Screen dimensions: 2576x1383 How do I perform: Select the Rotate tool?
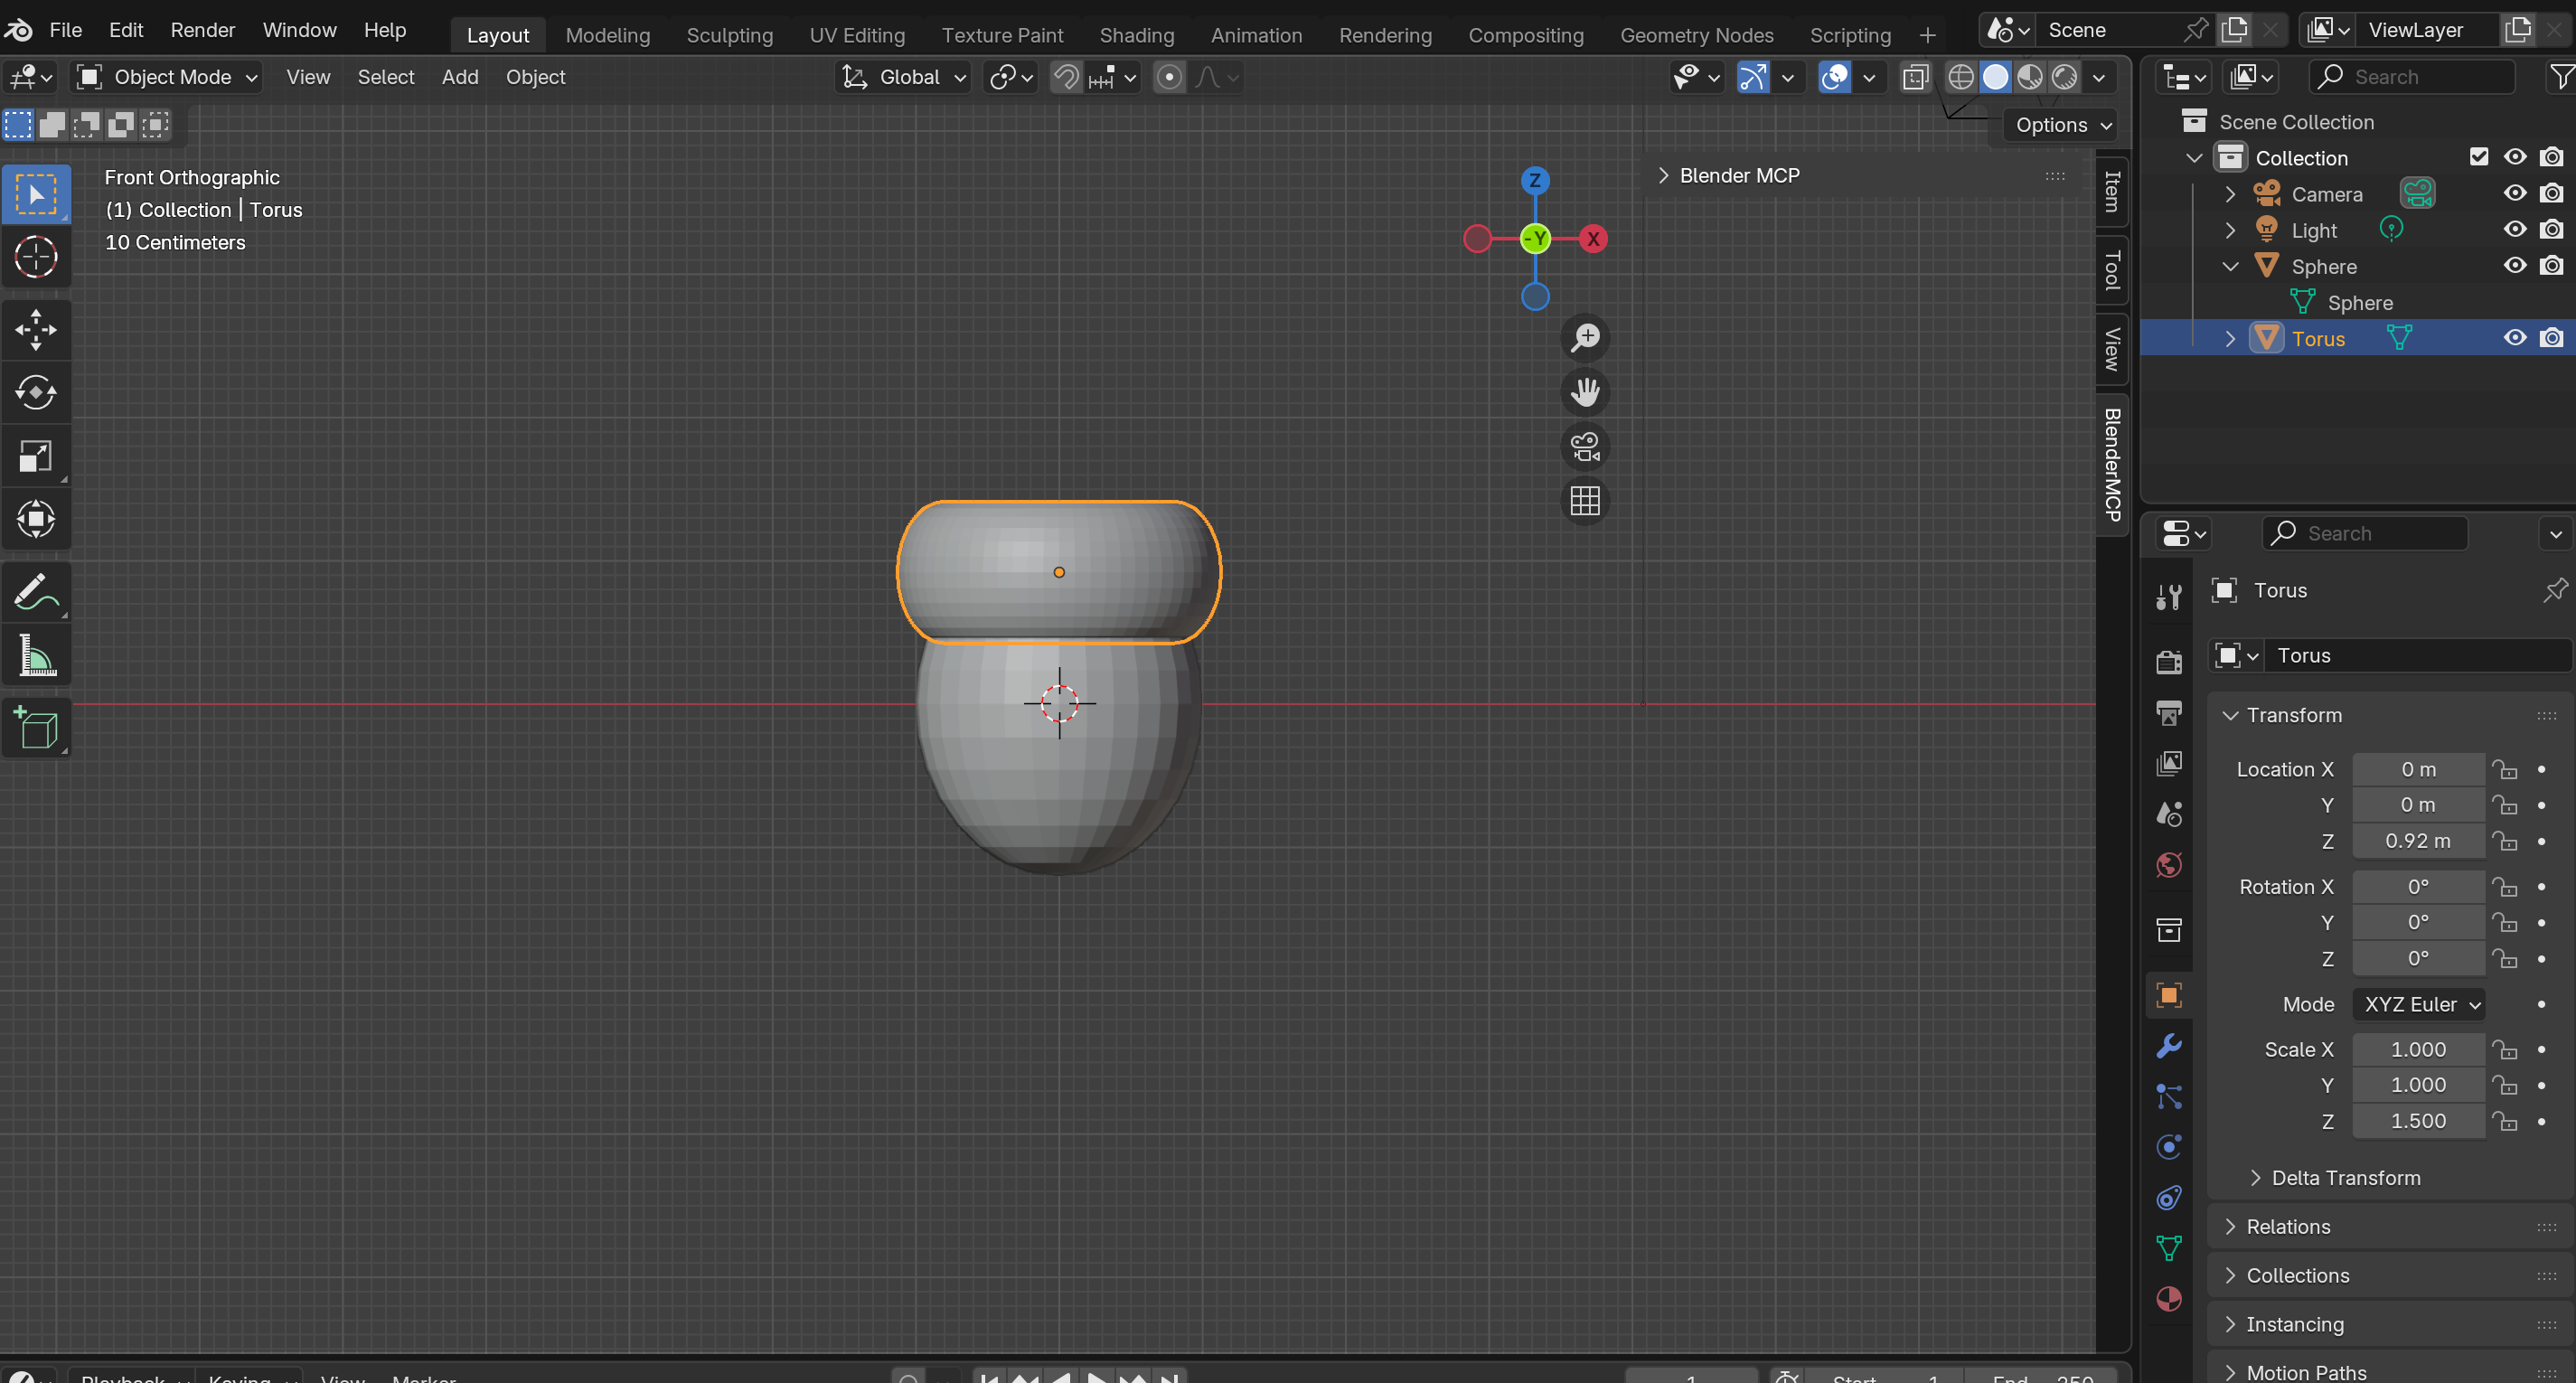(36, 392)
